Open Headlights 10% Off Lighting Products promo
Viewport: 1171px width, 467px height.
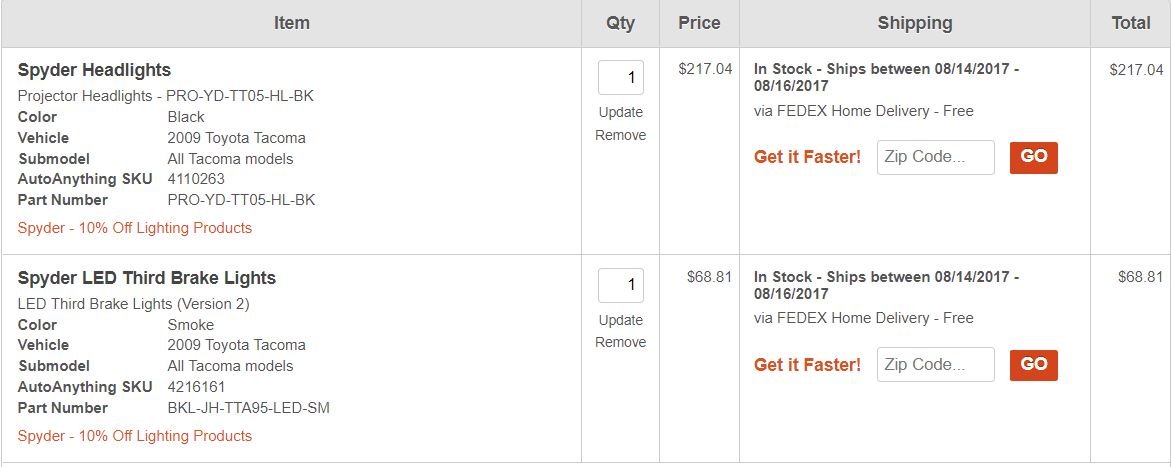pyautogui.click(x=134, y=228)
